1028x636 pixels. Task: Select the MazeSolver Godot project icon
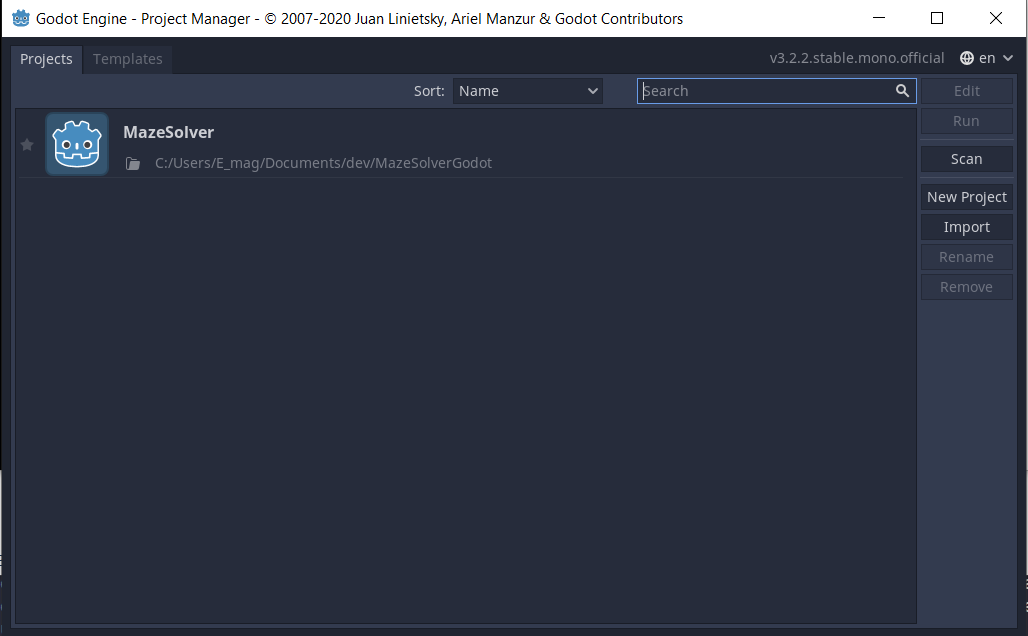point(77,144)
